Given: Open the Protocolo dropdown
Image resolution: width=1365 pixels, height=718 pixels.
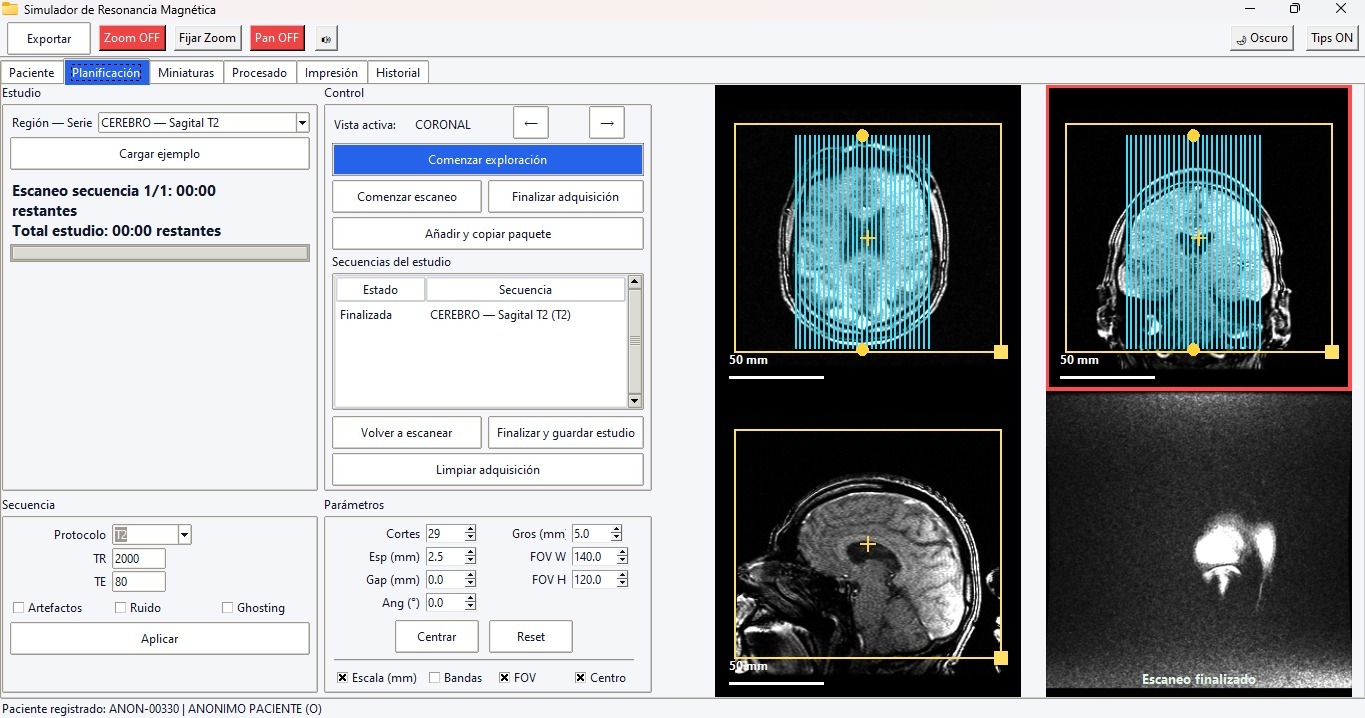Looking at the screenshot, I should pyautogui.click(x=184, y=535).
